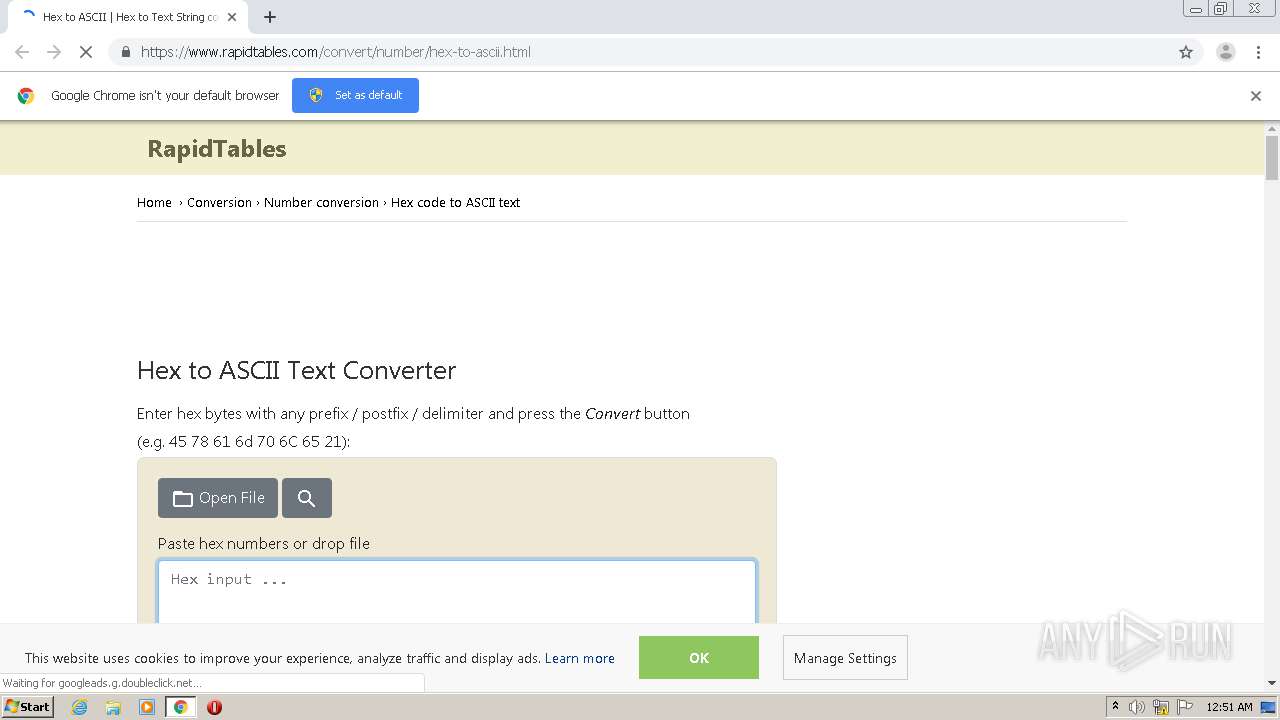Stop page loading with the X button

(x=86, y=52)
